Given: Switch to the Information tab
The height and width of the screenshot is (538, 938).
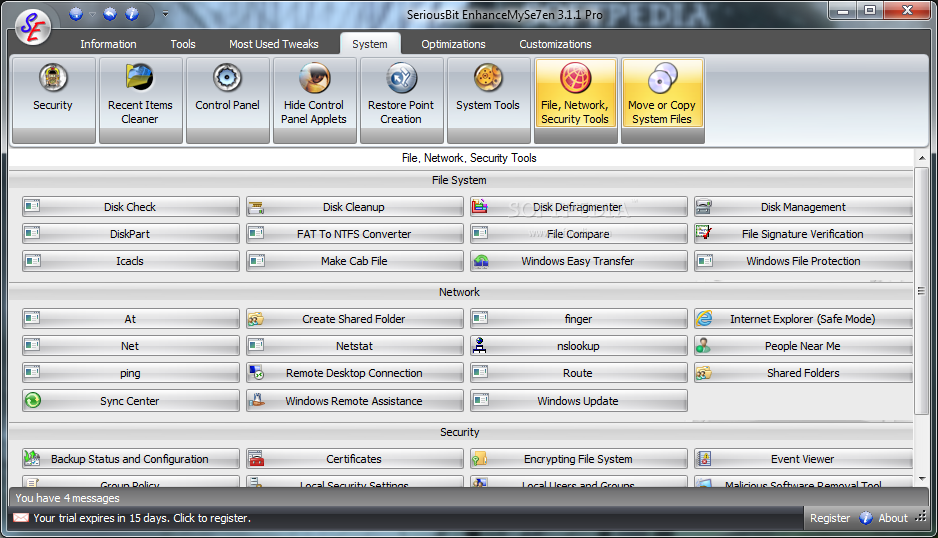Looking at the screenshot, I should coord(108,44).
